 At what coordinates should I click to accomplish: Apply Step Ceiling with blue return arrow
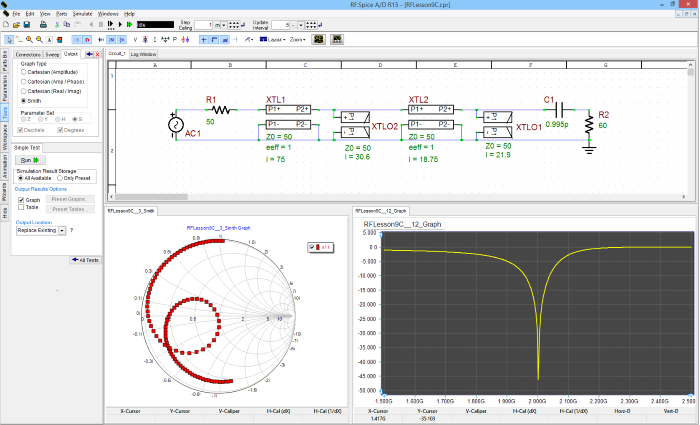243,25
